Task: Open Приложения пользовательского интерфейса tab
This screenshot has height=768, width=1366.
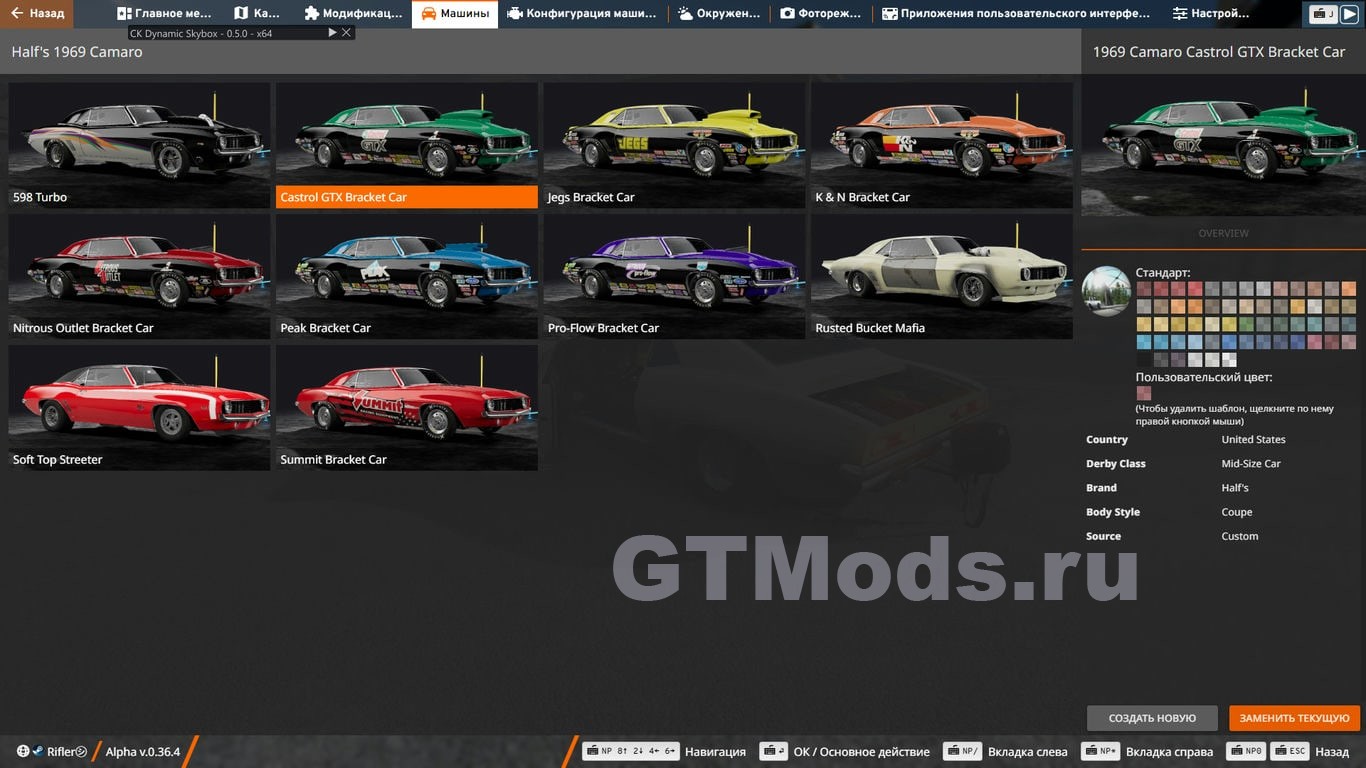Action: coord(1015,14)
